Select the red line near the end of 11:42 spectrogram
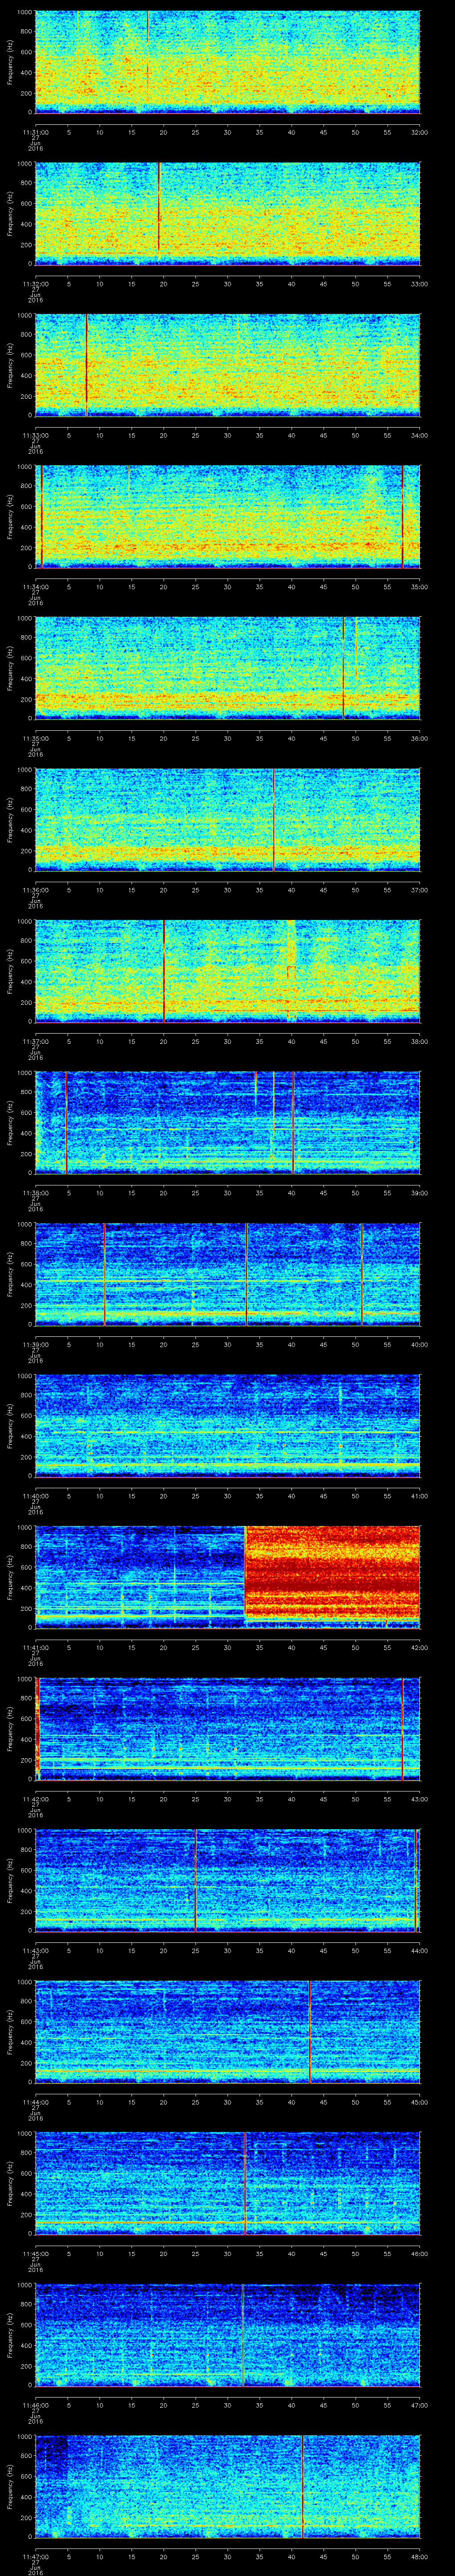The image size is (455, 2576). [x=402, y=1728]
